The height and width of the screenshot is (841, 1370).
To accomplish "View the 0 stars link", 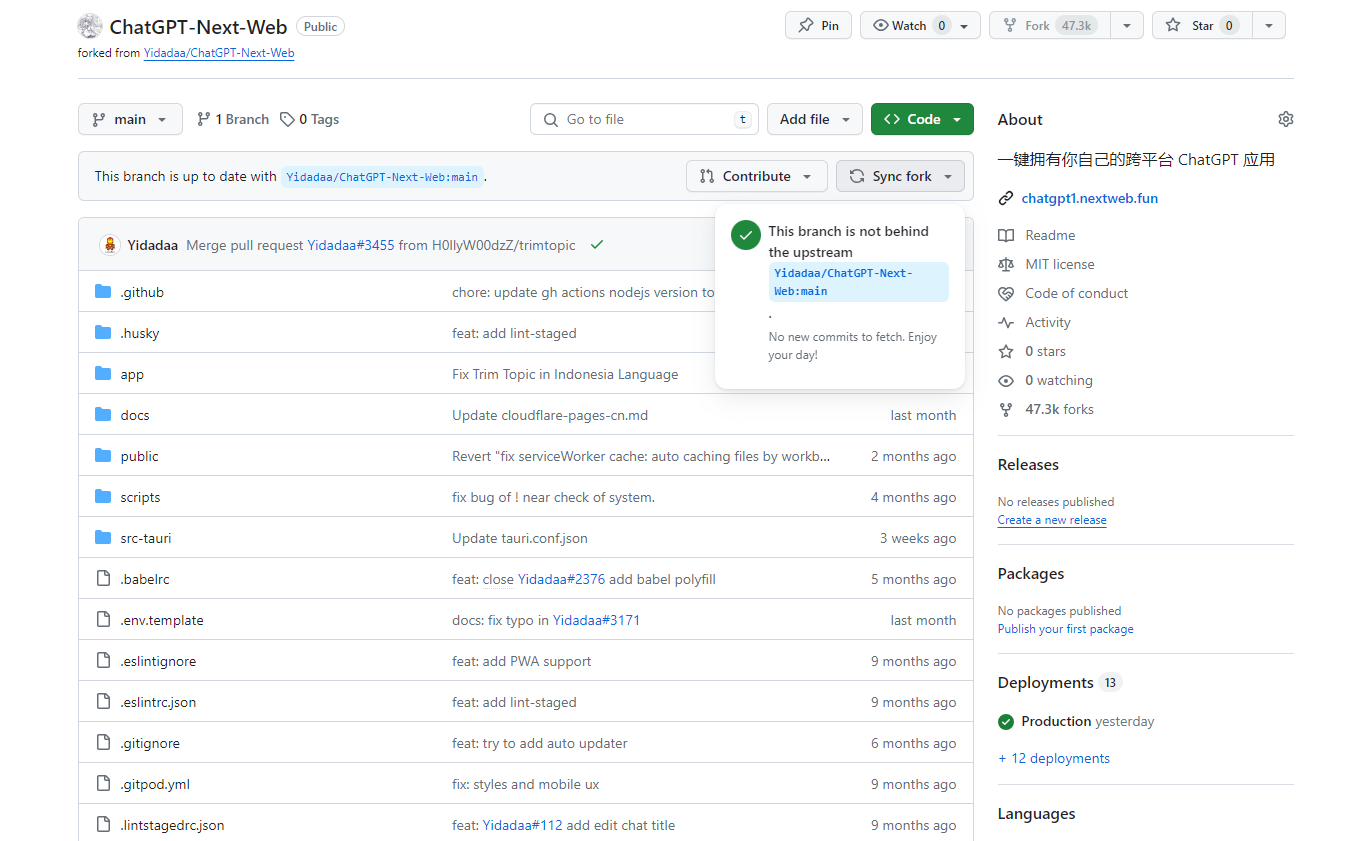I will coord(1046,351).
